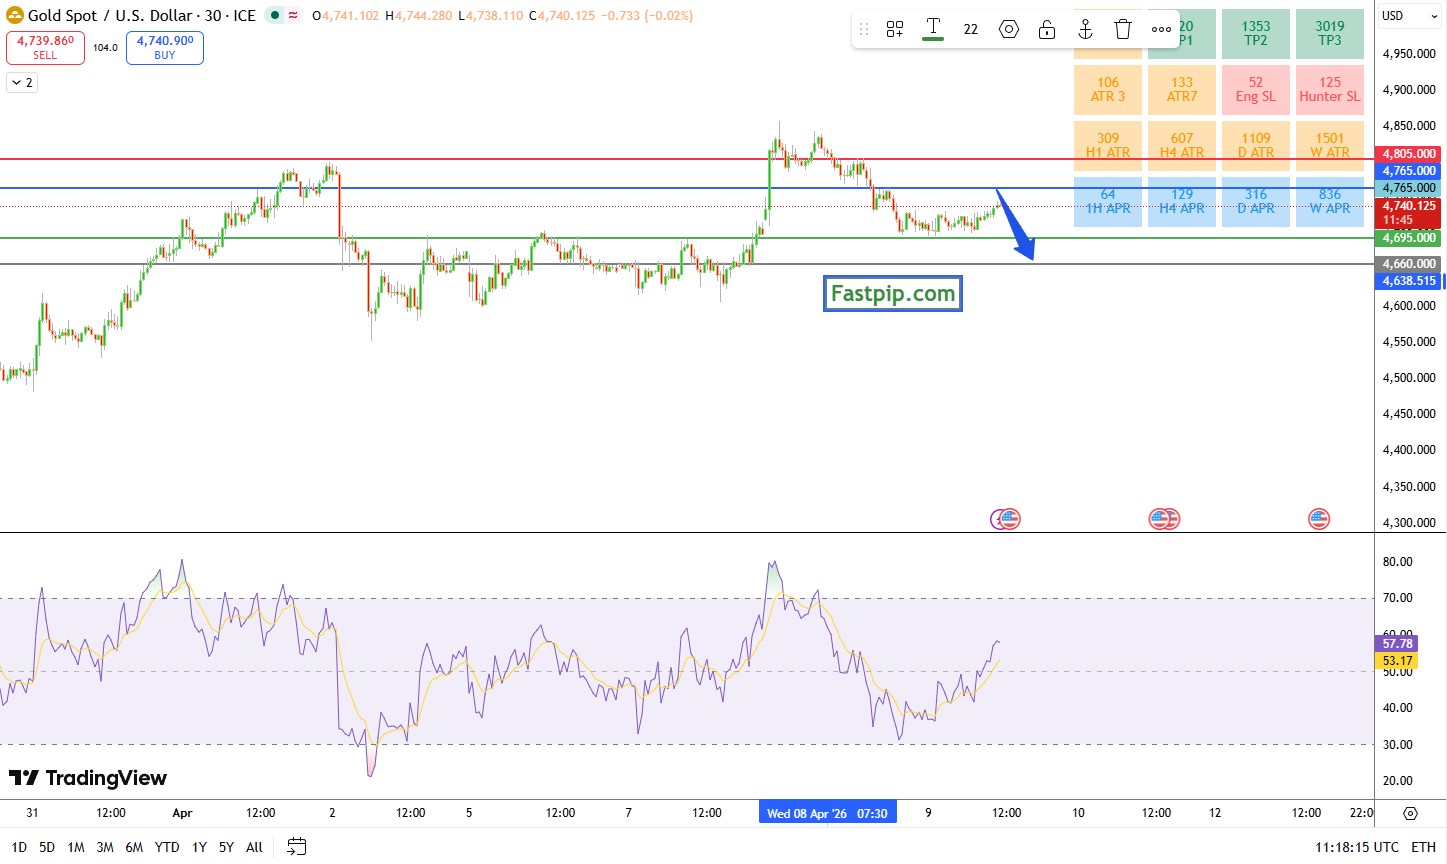Click the SELL 4,739.86 button
The width and height of the screenshot is (1447, 864).
point(45,47)
